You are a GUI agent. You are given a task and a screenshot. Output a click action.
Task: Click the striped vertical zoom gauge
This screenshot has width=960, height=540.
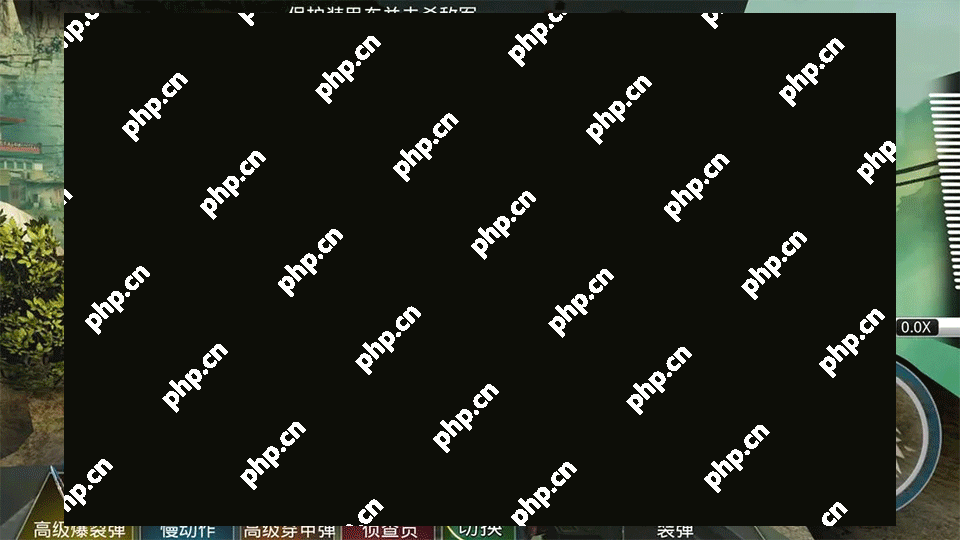tap(944, 191)
